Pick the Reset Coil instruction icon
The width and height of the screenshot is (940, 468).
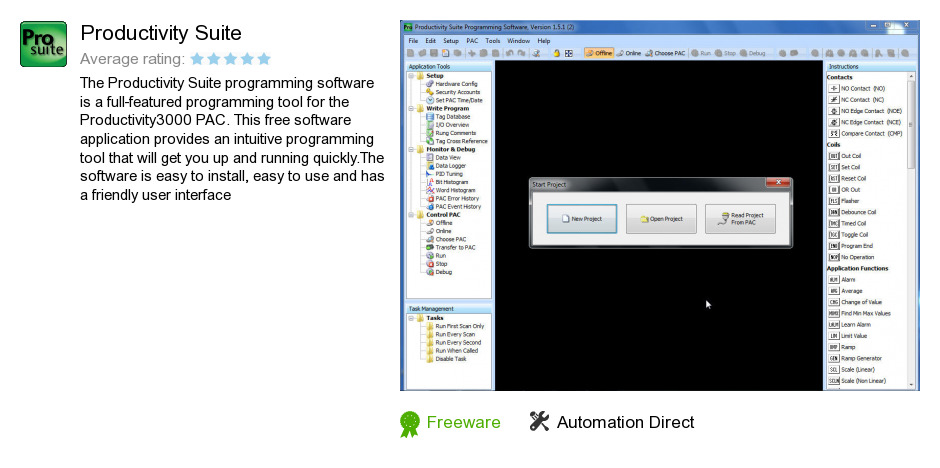833,179
